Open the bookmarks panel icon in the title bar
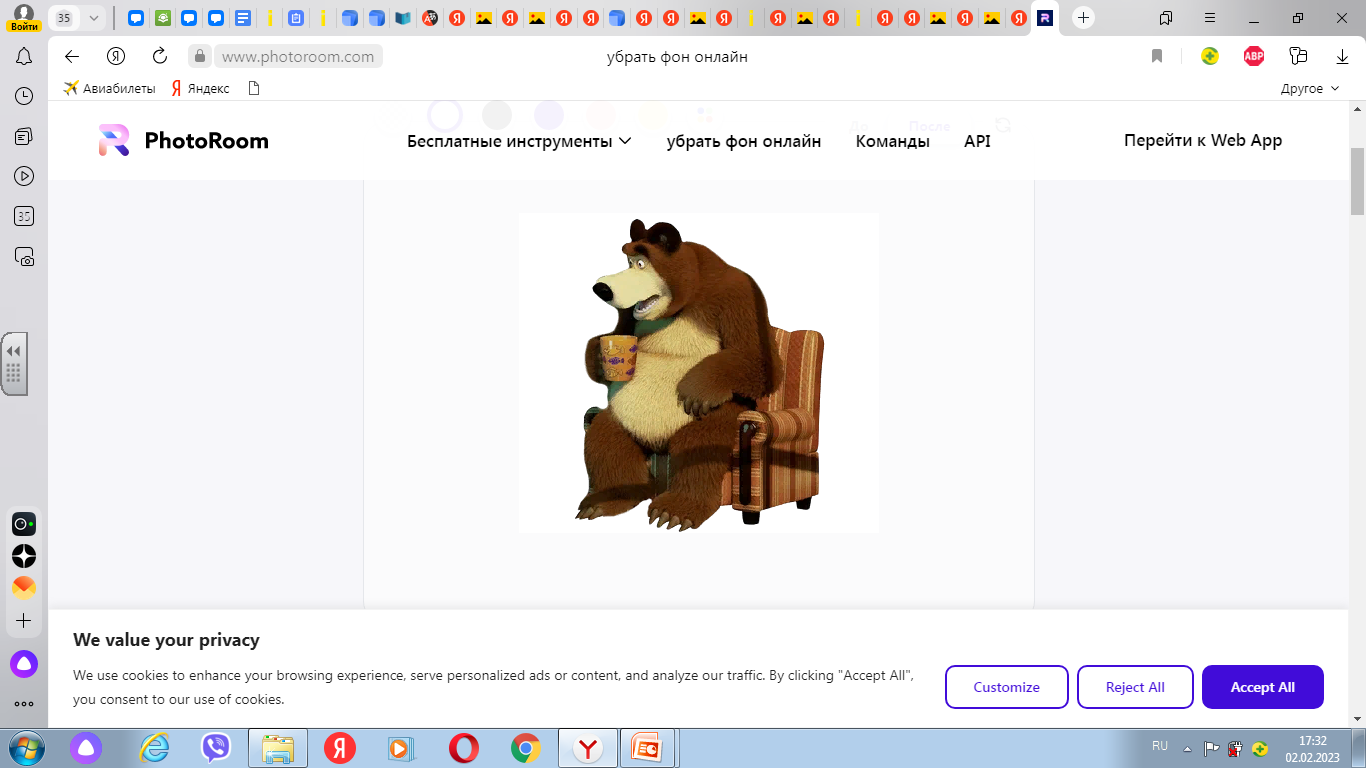1366x768 pixels. tap(1166, 18)
